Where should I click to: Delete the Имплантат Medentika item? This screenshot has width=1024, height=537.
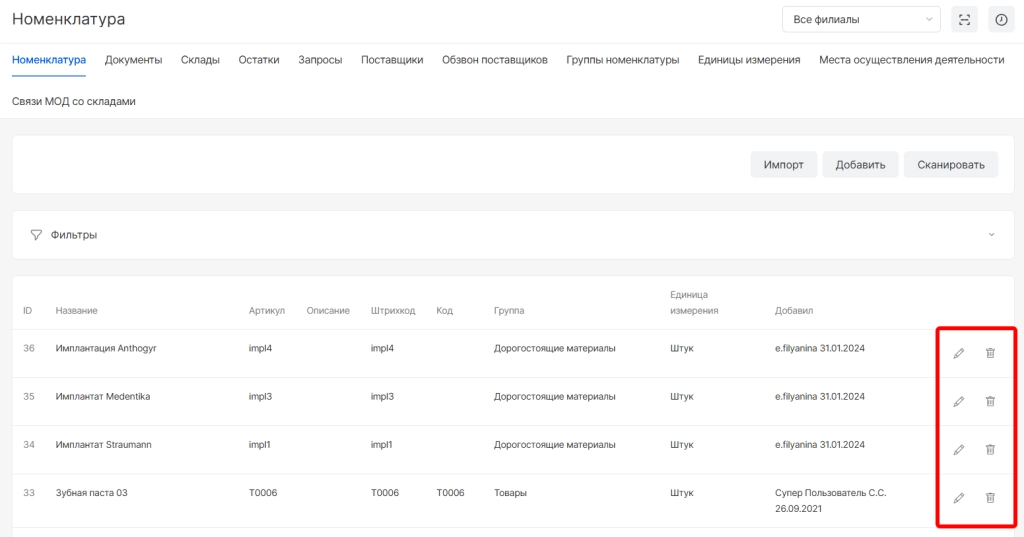tap(990, 401)
